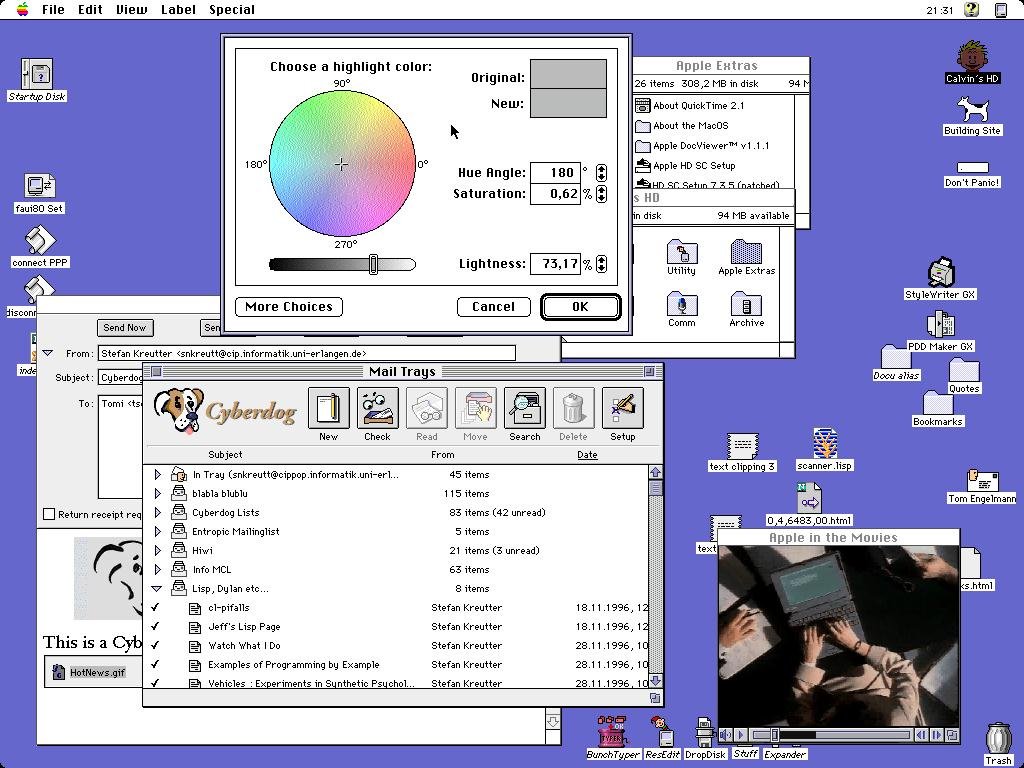1024x768 pixels.
Task: Select the Archive folder in HD window
Action: pyautogui.click(x=746, y=304)
